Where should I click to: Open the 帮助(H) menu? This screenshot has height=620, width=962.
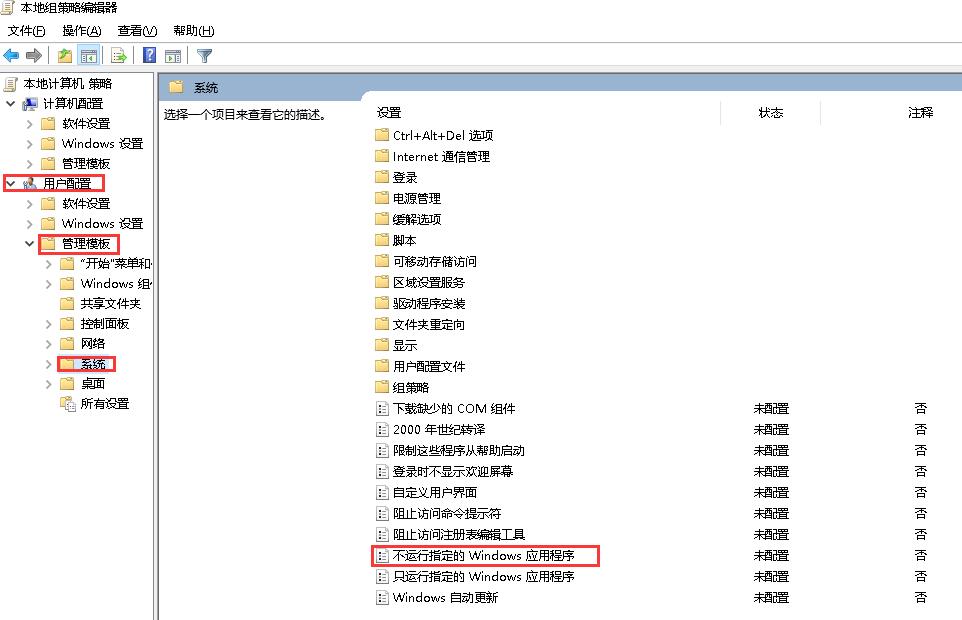tap(194, 31)
